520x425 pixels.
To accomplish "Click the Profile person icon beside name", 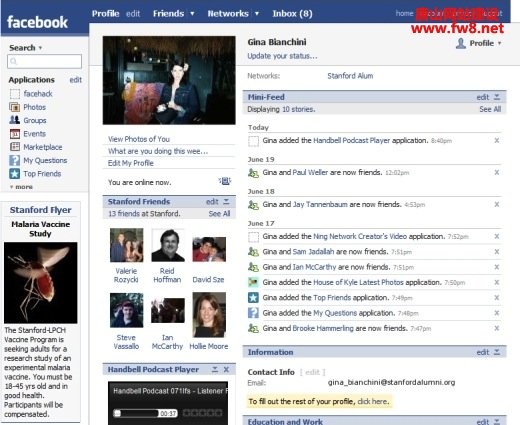I will click(x=461, y=43).
